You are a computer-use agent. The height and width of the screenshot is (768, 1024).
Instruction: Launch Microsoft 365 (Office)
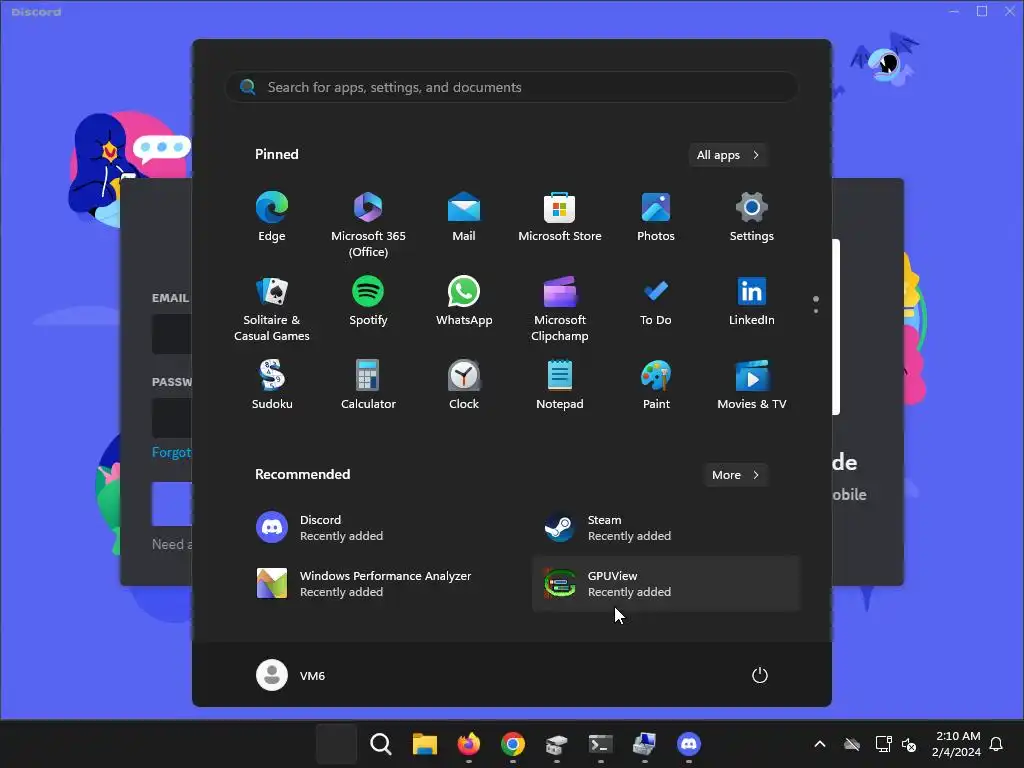pos(368,224)
